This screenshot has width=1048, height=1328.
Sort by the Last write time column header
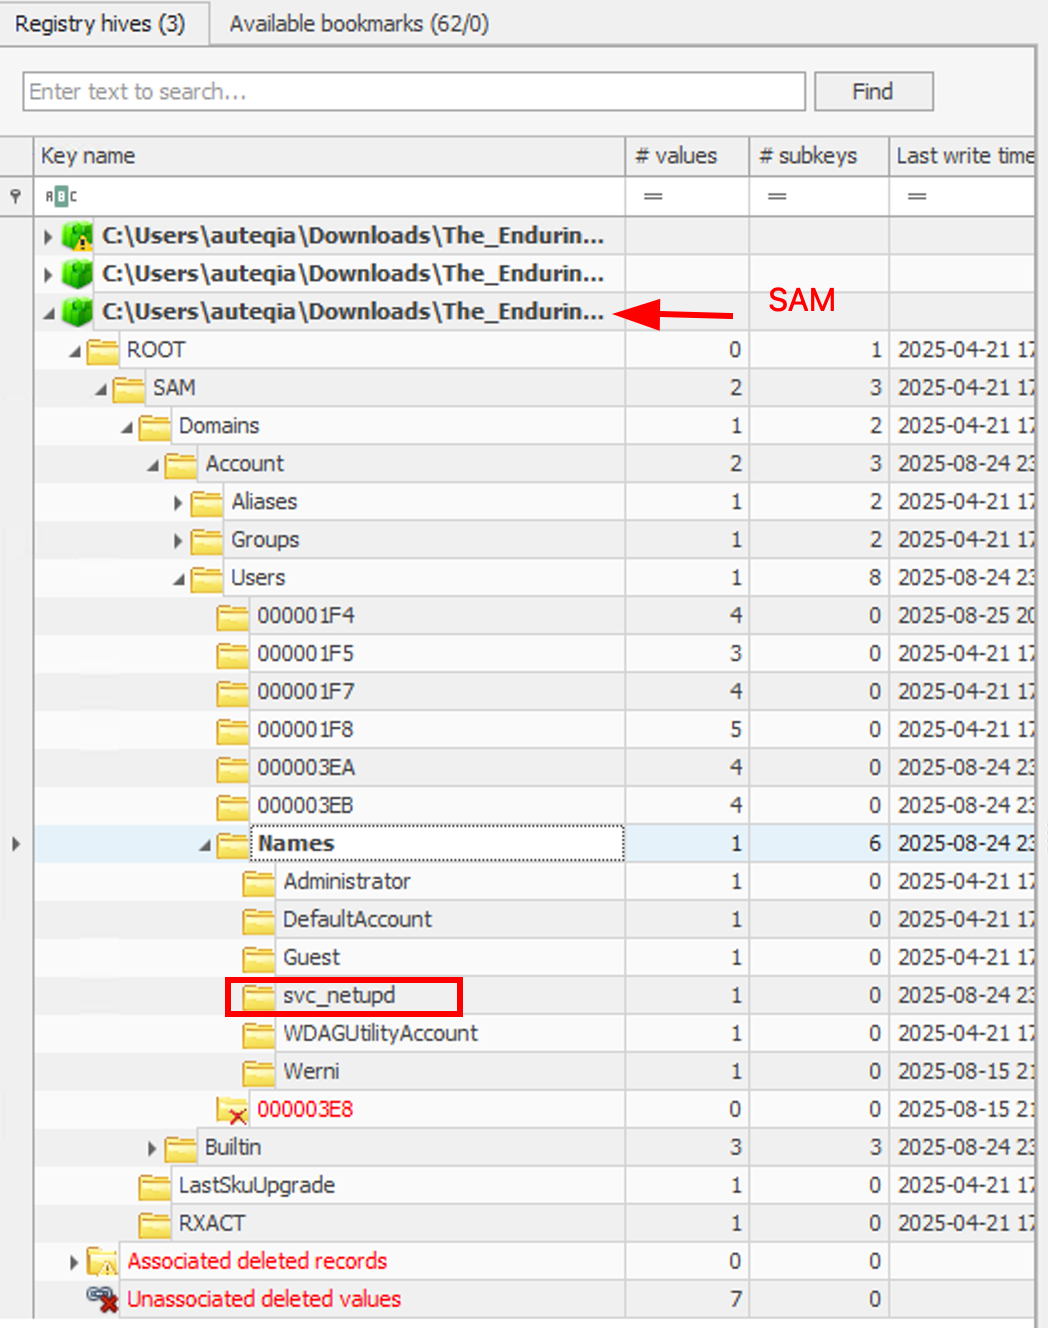click(x=963, y=156)
